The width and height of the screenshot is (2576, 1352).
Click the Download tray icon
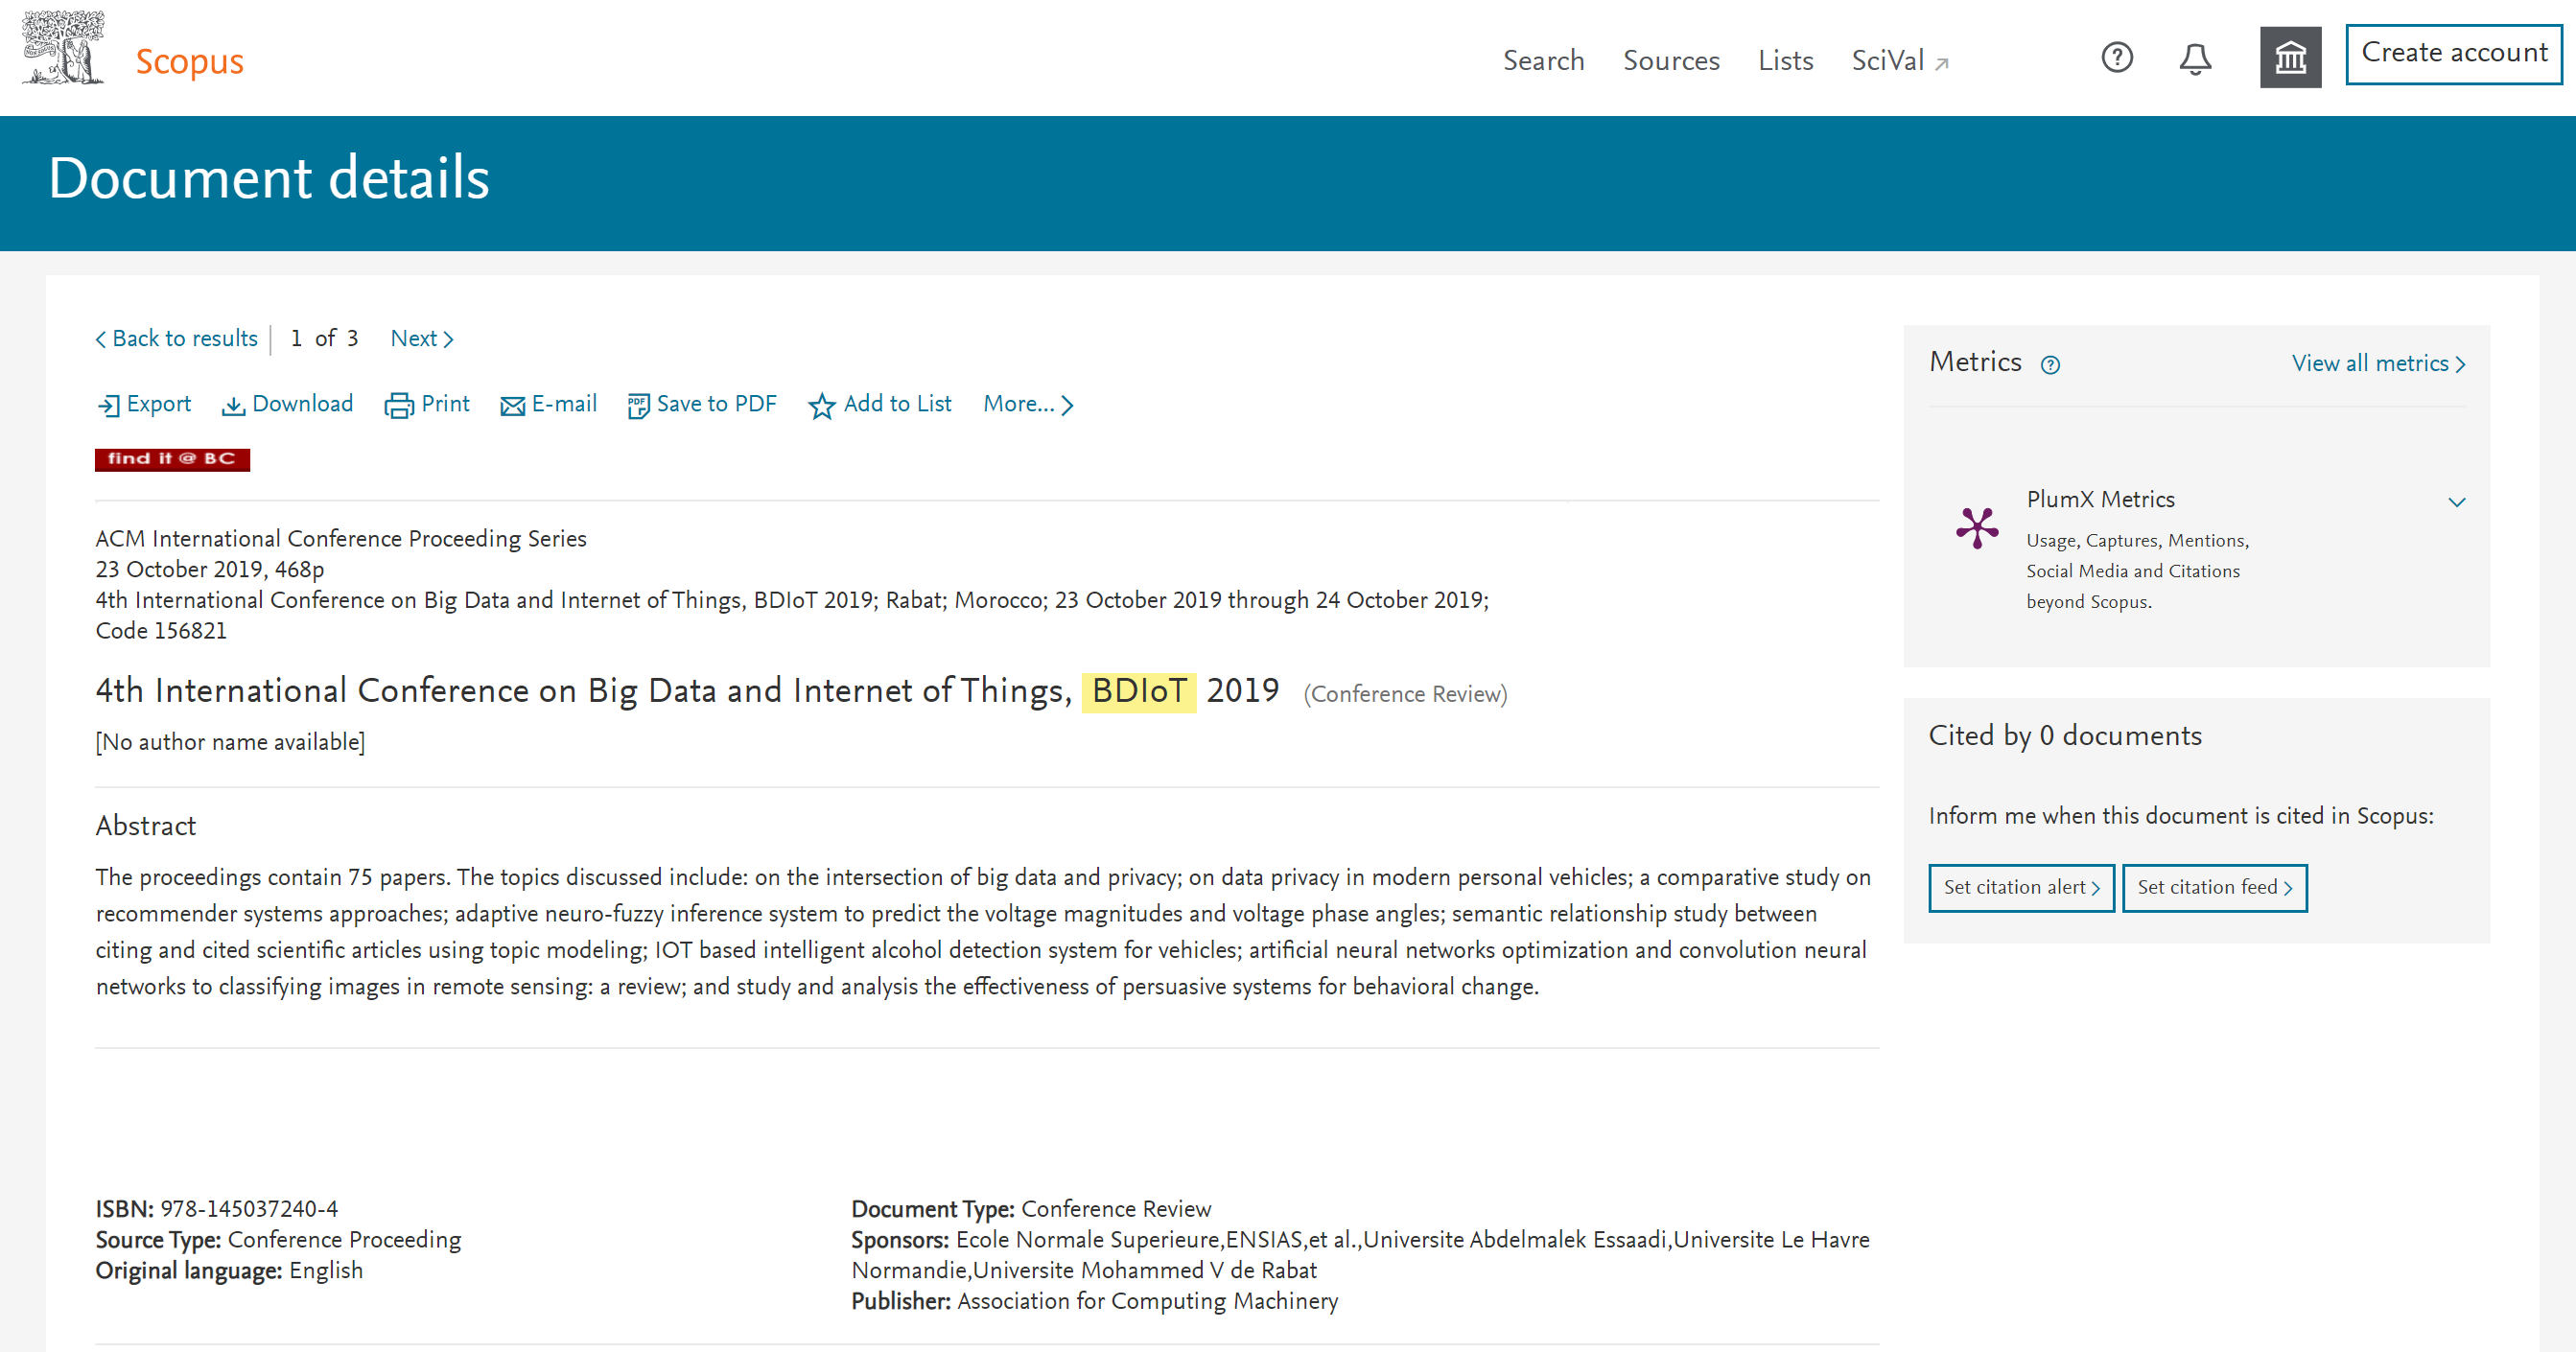tap(233, 405)
